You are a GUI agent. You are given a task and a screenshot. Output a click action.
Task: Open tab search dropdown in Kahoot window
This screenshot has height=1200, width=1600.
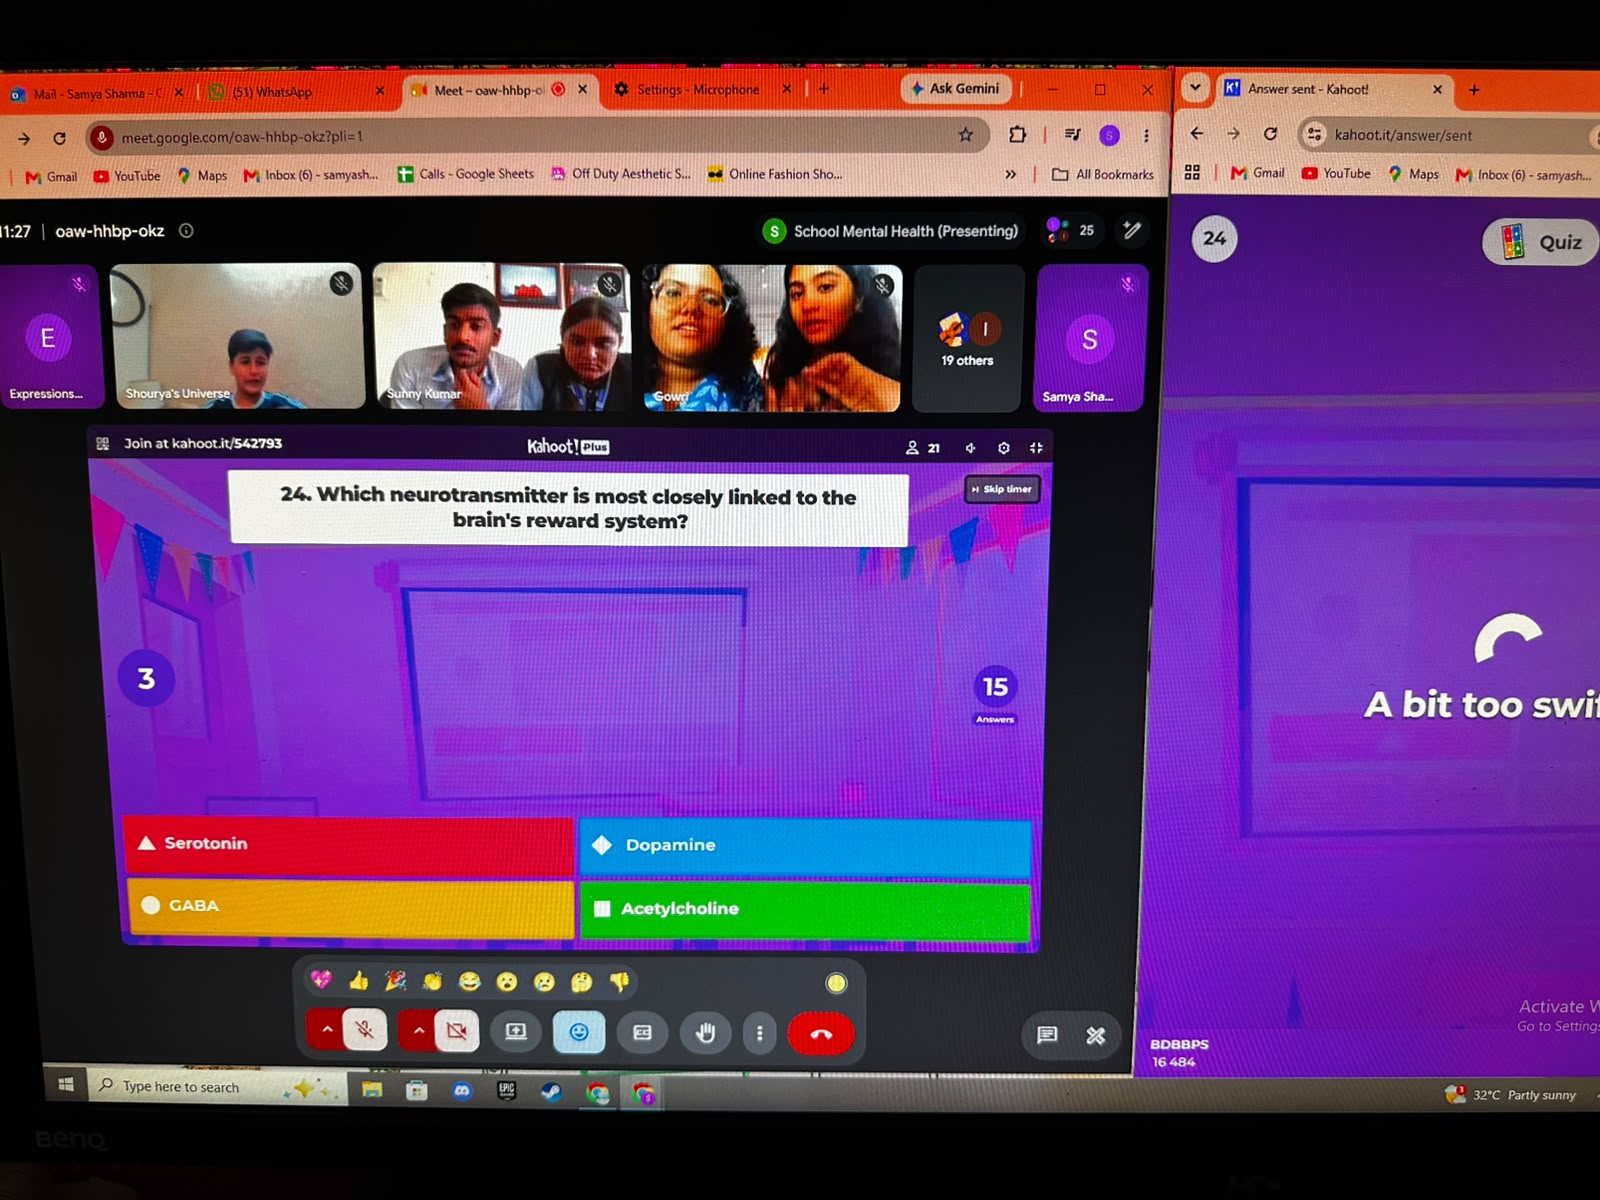1194,87
